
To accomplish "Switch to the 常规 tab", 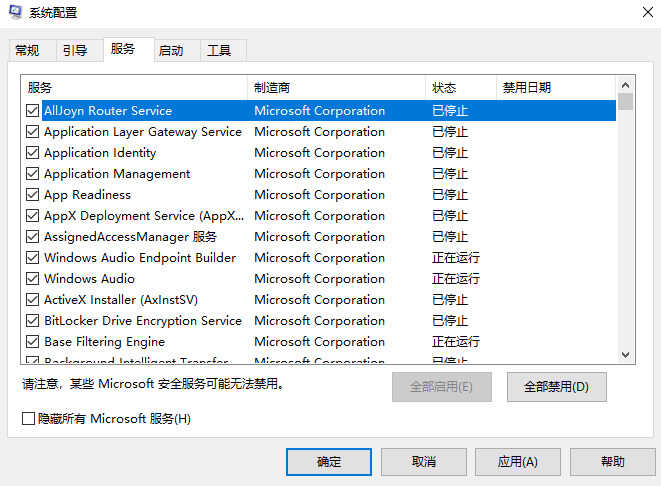I will 27,51.
